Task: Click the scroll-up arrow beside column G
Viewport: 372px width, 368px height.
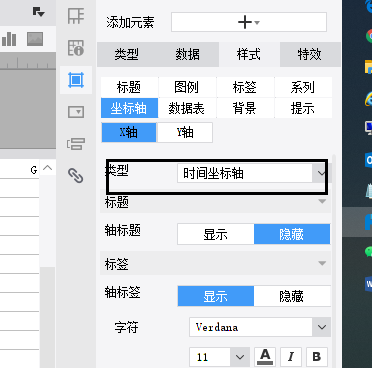Action: tap(48, 168)
